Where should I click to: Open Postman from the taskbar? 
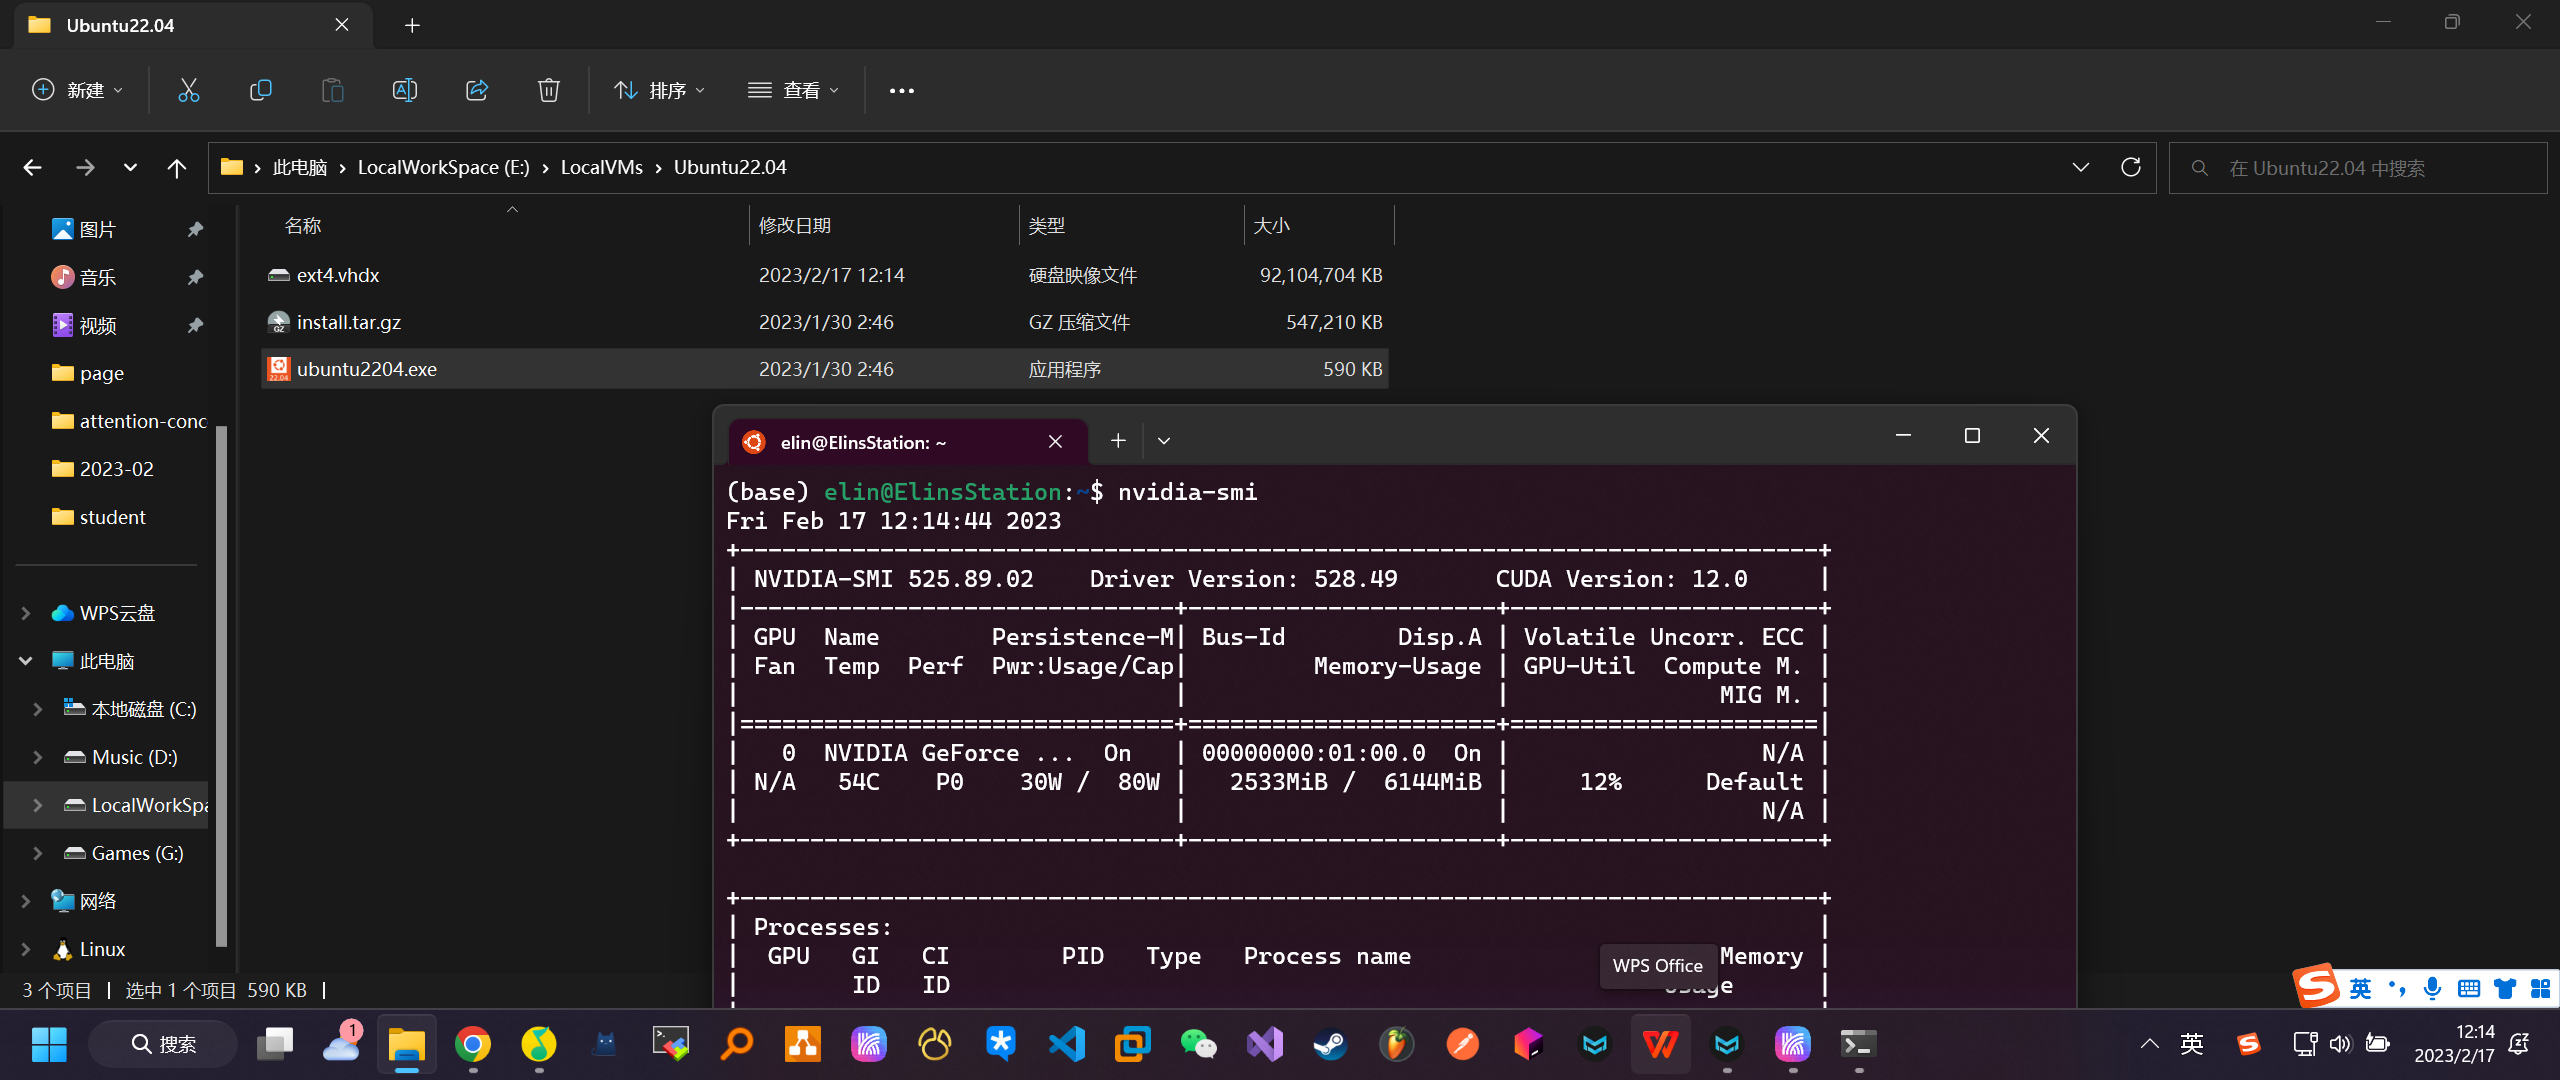(x=1462, y=1043)
